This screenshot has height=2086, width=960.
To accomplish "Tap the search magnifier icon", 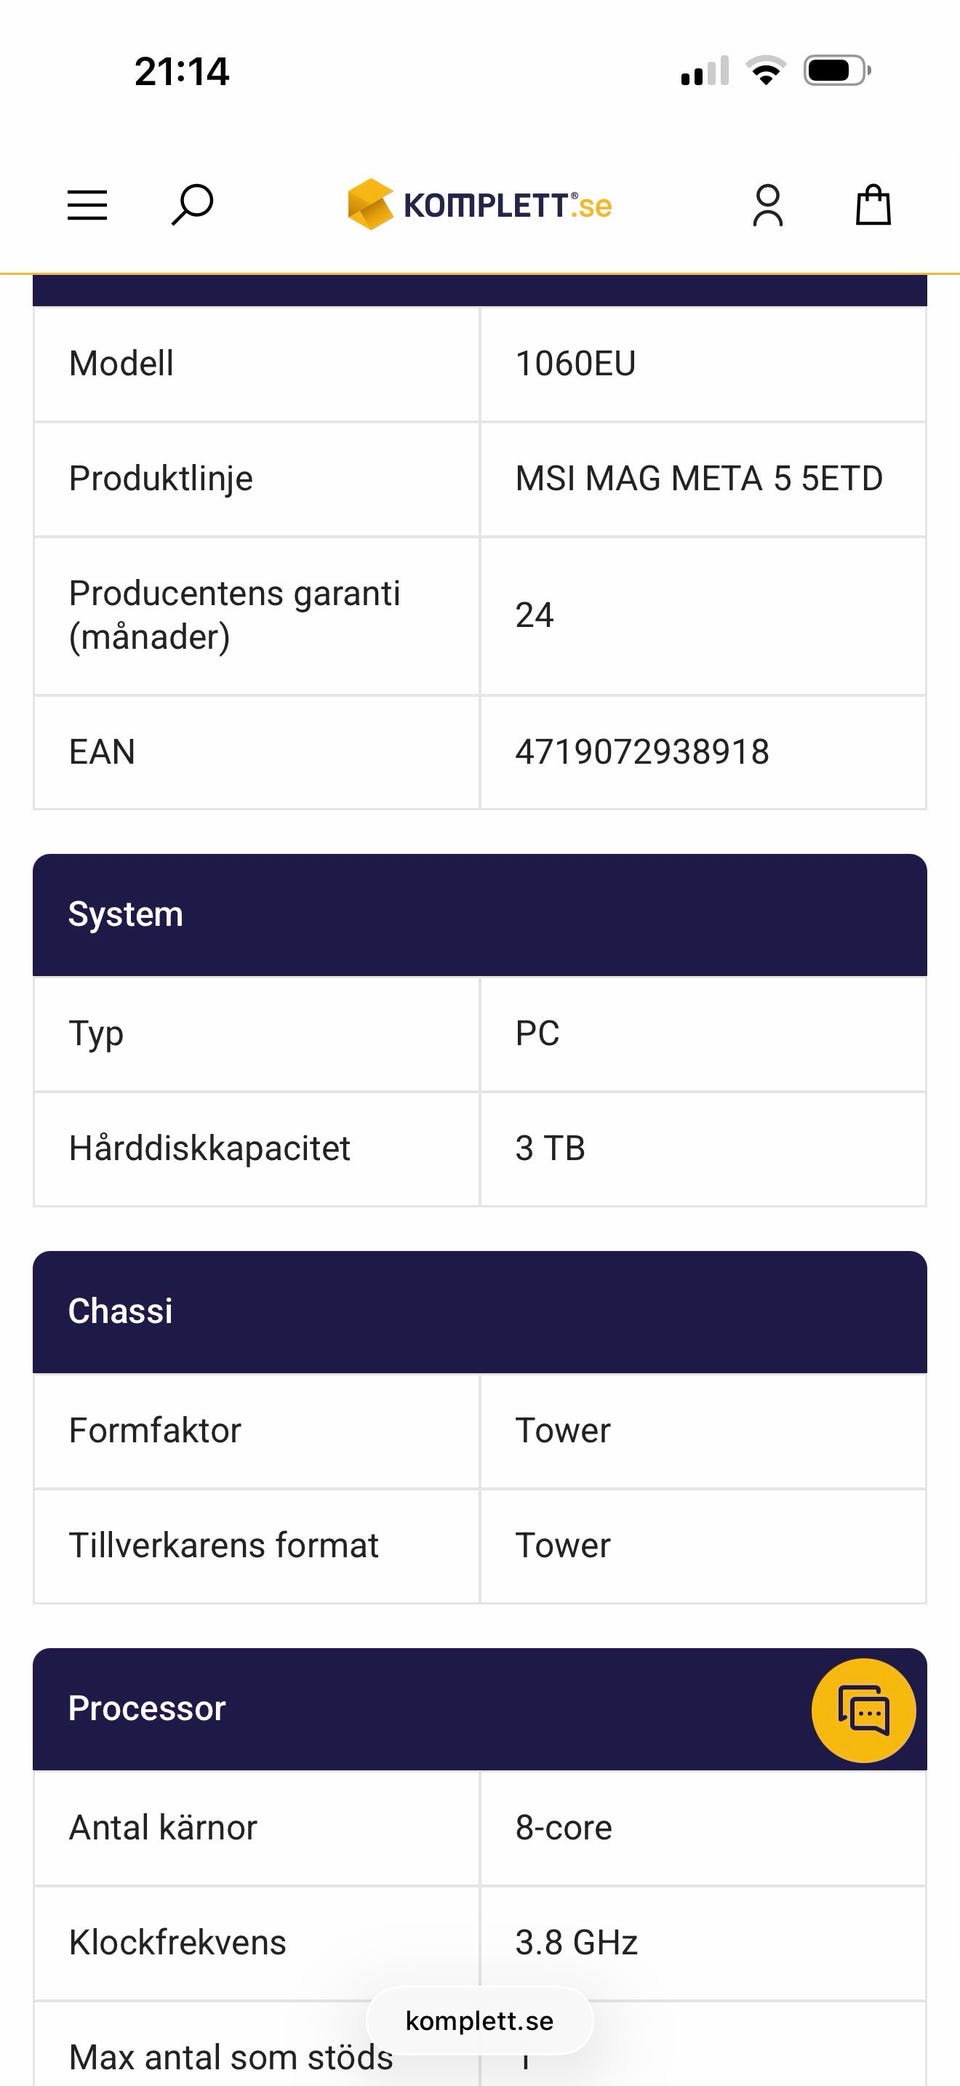I will [192, 204].
